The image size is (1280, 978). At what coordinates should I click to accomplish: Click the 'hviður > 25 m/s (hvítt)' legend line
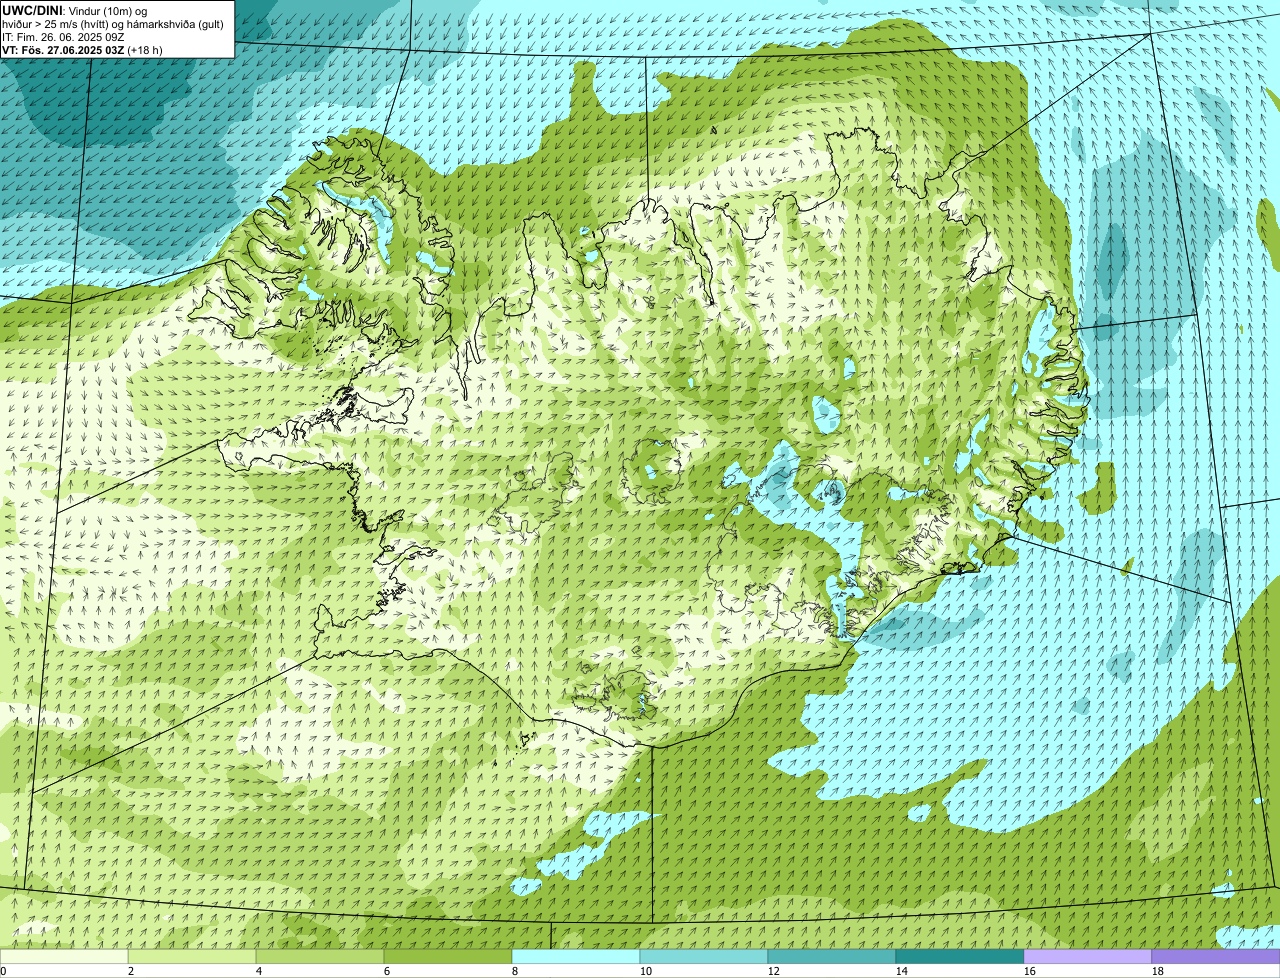coord(113,24)
